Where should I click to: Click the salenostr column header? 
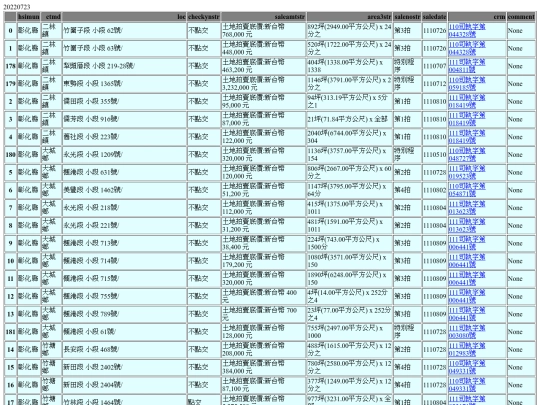407,17
